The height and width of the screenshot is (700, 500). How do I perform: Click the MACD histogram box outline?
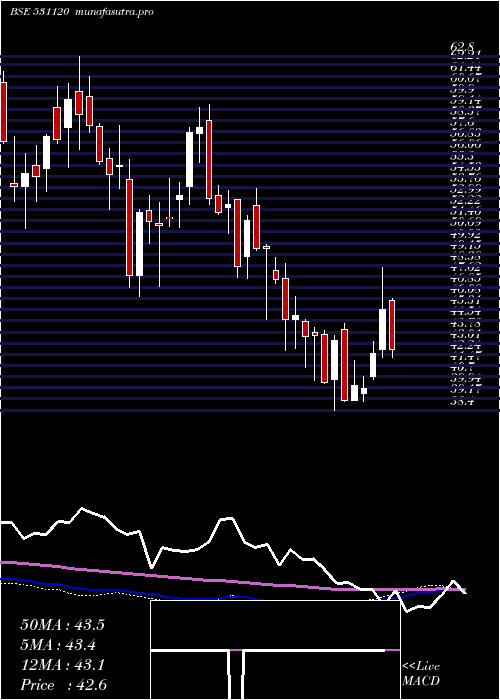[275, 650]
